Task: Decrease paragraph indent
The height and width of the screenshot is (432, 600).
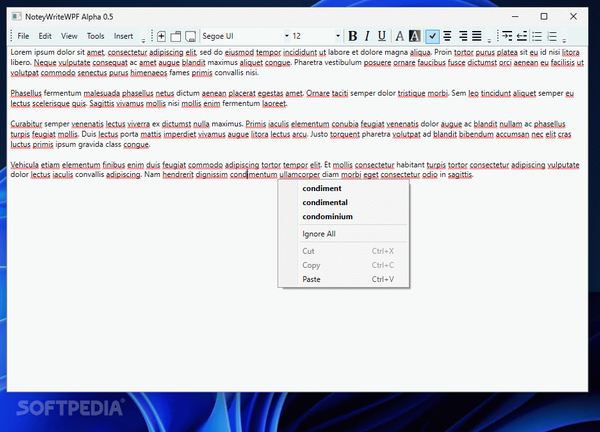Action: click(522, 36)
